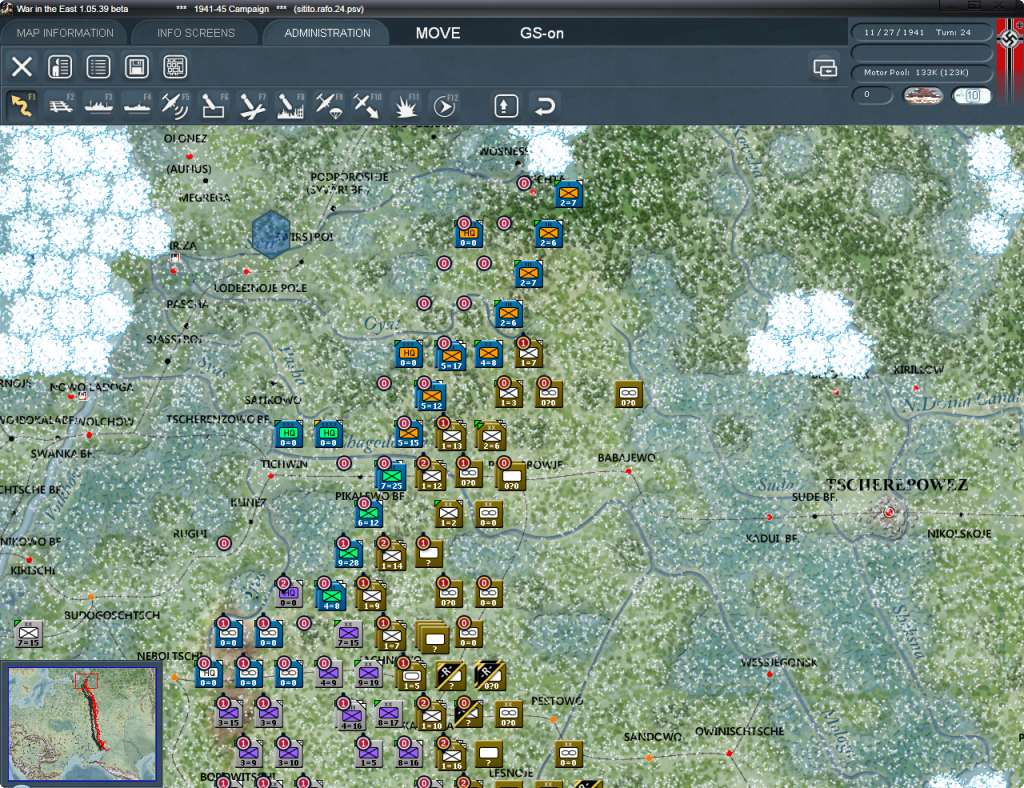Click the X icon in the Administration row
Image resolution: width=1024 pixels, height=788 pixels.
[22, 67]
